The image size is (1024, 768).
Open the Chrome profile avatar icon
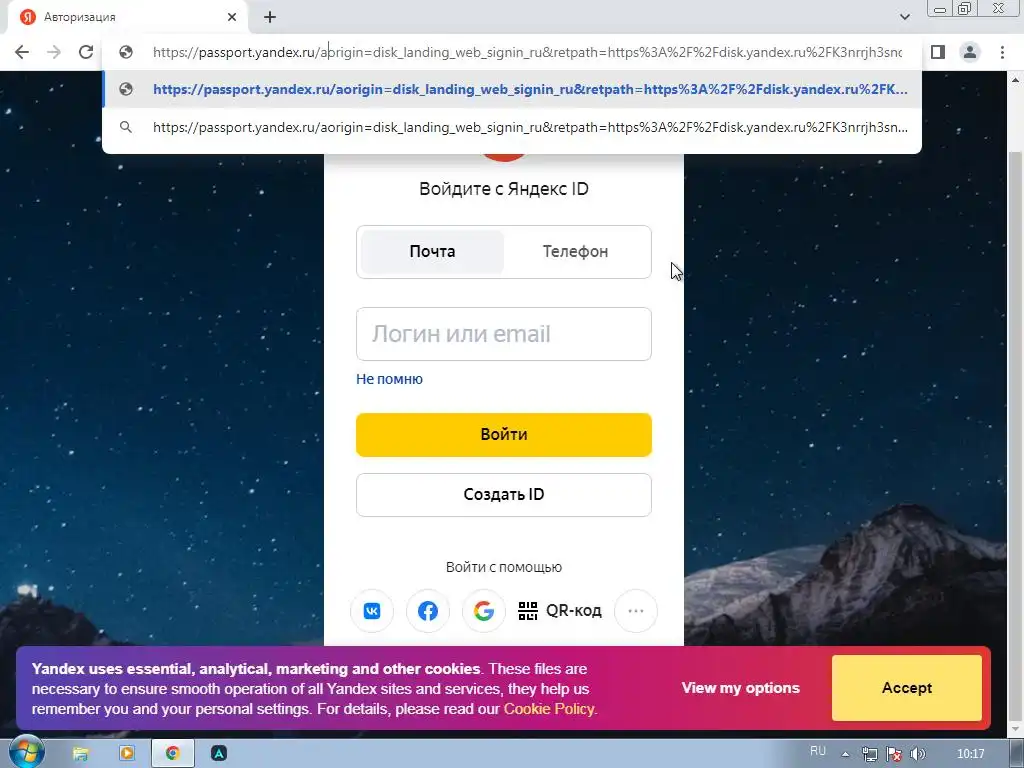click(x=970, y=52)
